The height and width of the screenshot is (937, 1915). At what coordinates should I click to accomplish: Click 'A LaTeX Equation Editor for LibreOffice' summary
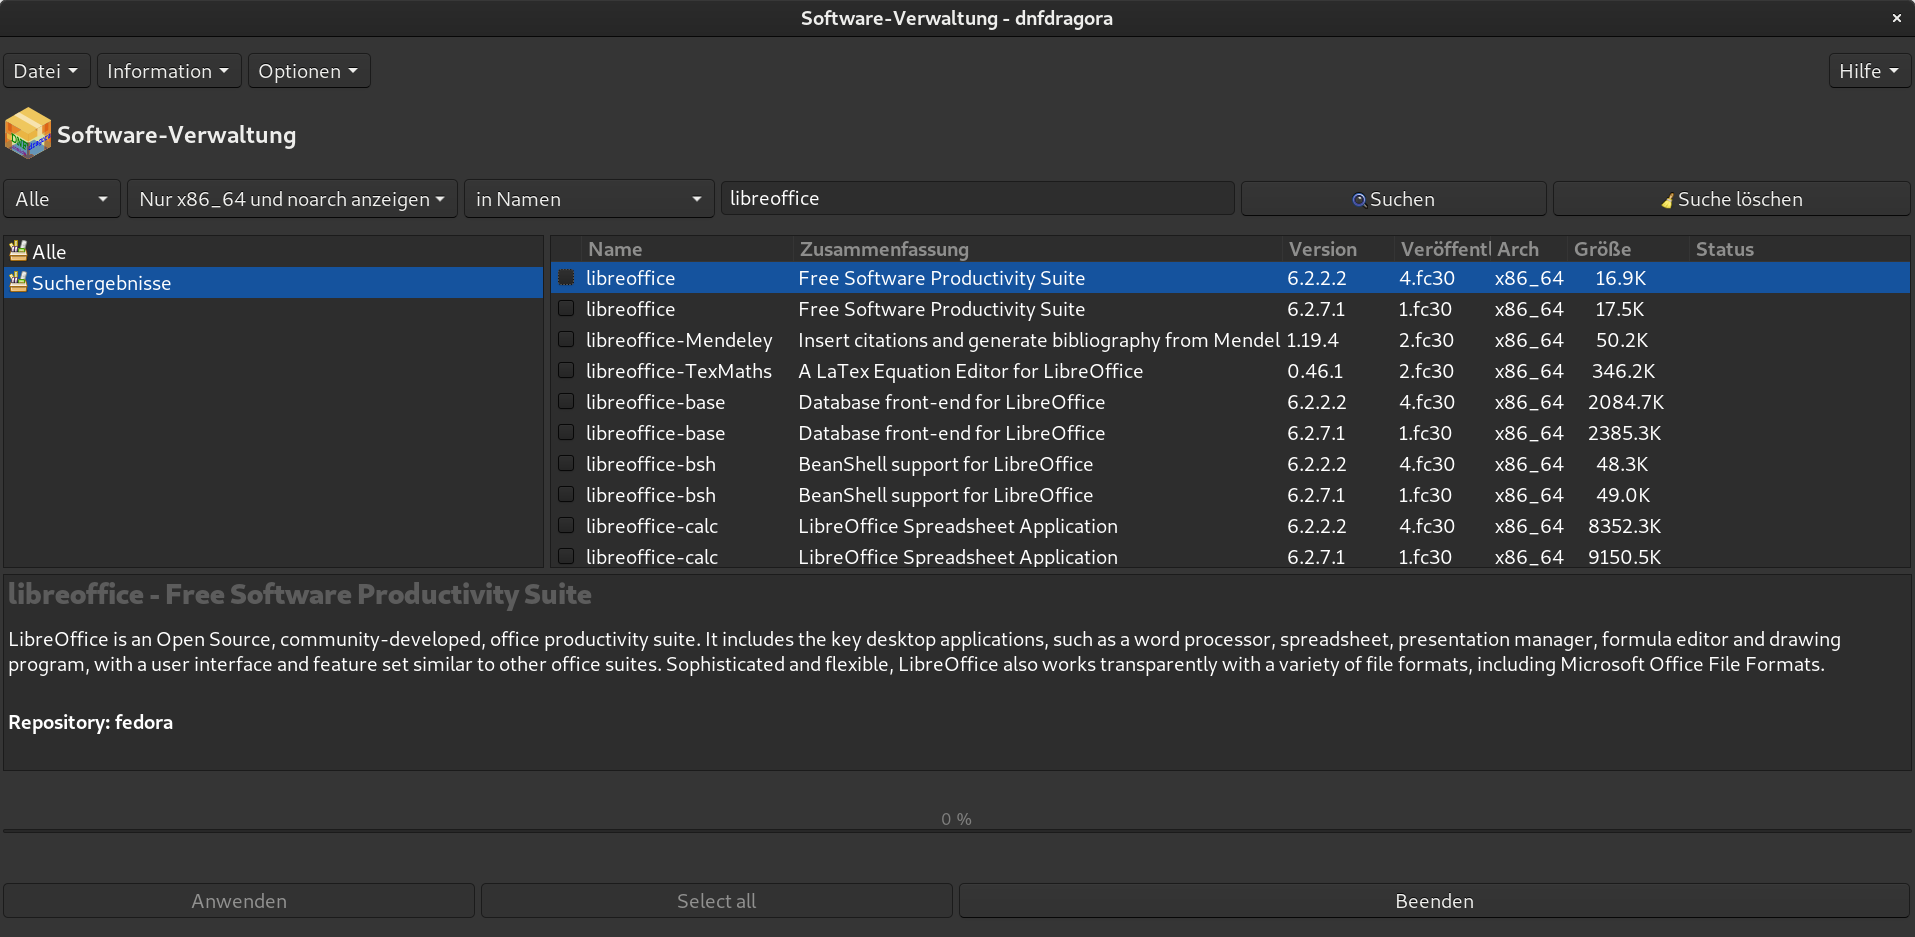click(970, 371)
